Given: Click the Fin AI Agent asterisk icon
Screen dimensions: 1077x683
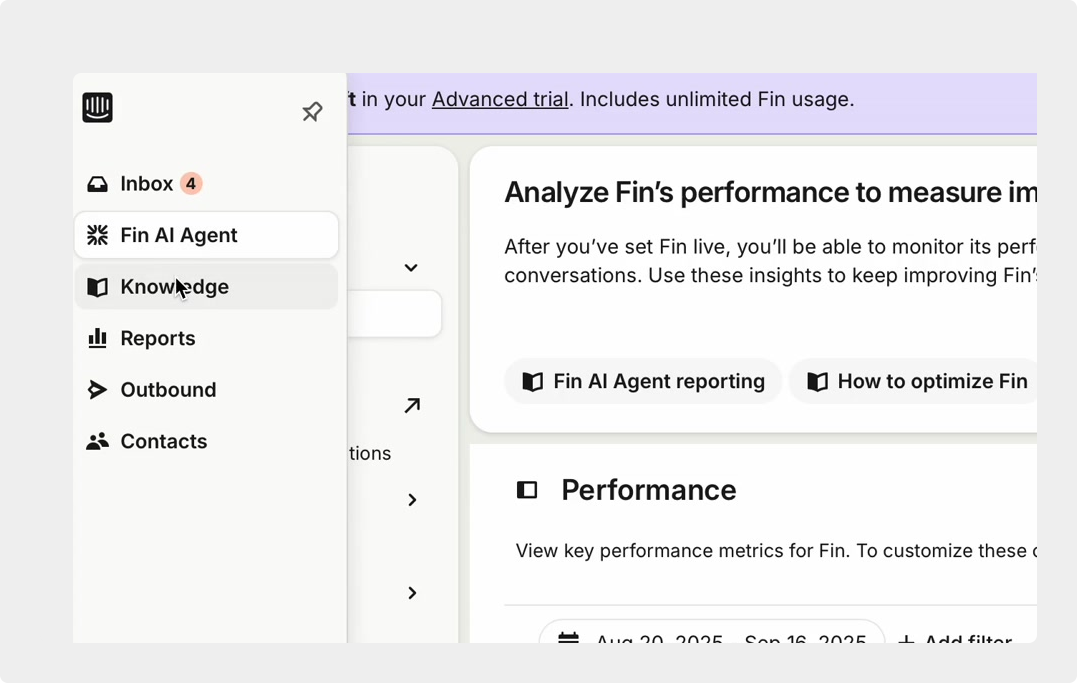Looking at the screenshot, I should coord(97,235).
